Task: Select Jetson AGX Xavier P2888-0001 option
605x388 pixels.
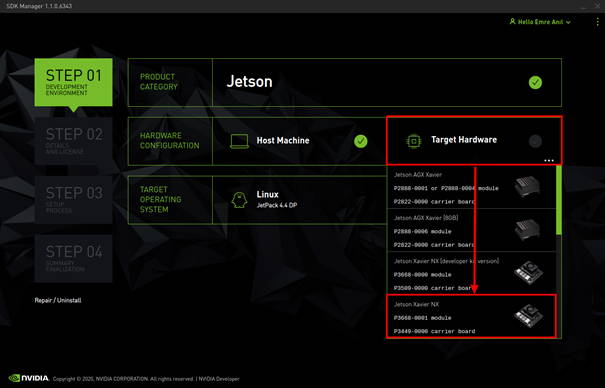Action: tap(471, 187)
